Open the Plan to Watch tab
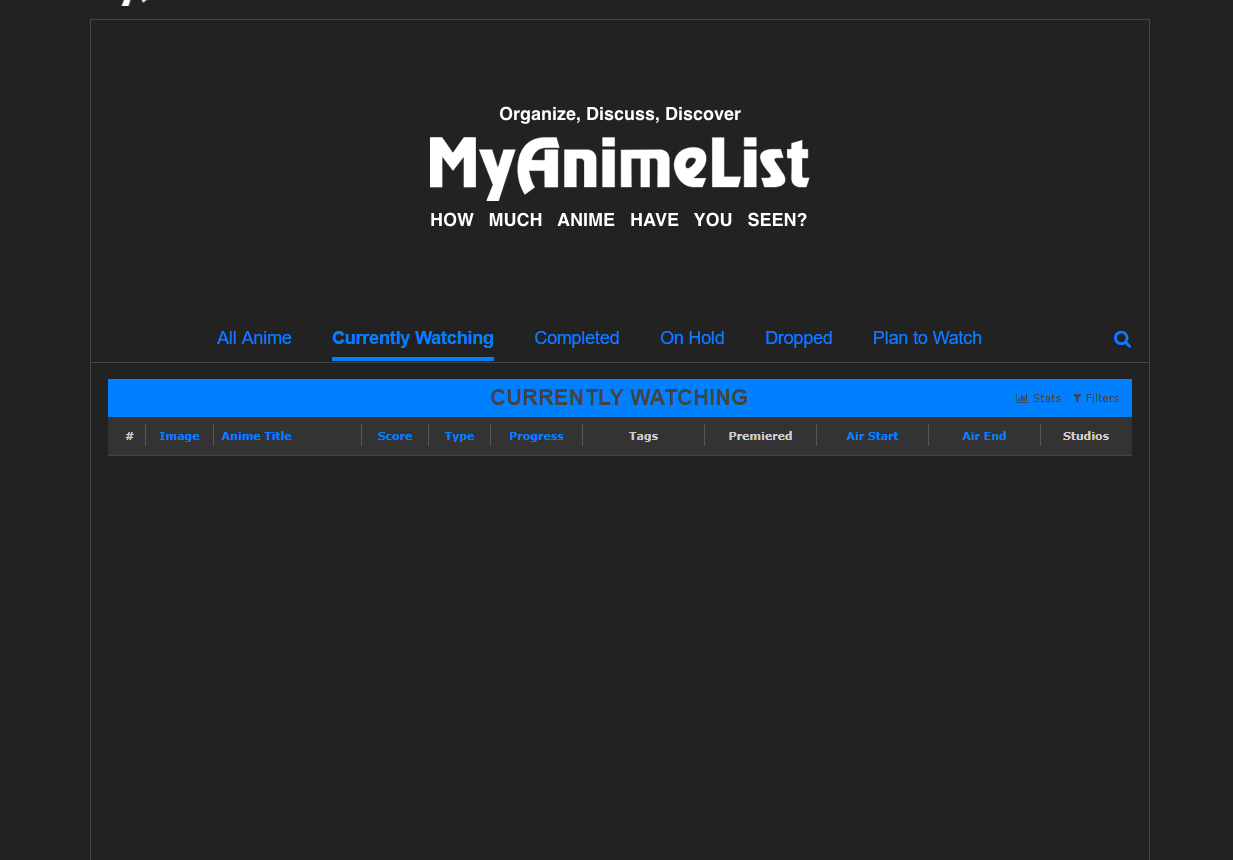The image size is (1233, 860). pyautogui.click(x=927, y=338)
